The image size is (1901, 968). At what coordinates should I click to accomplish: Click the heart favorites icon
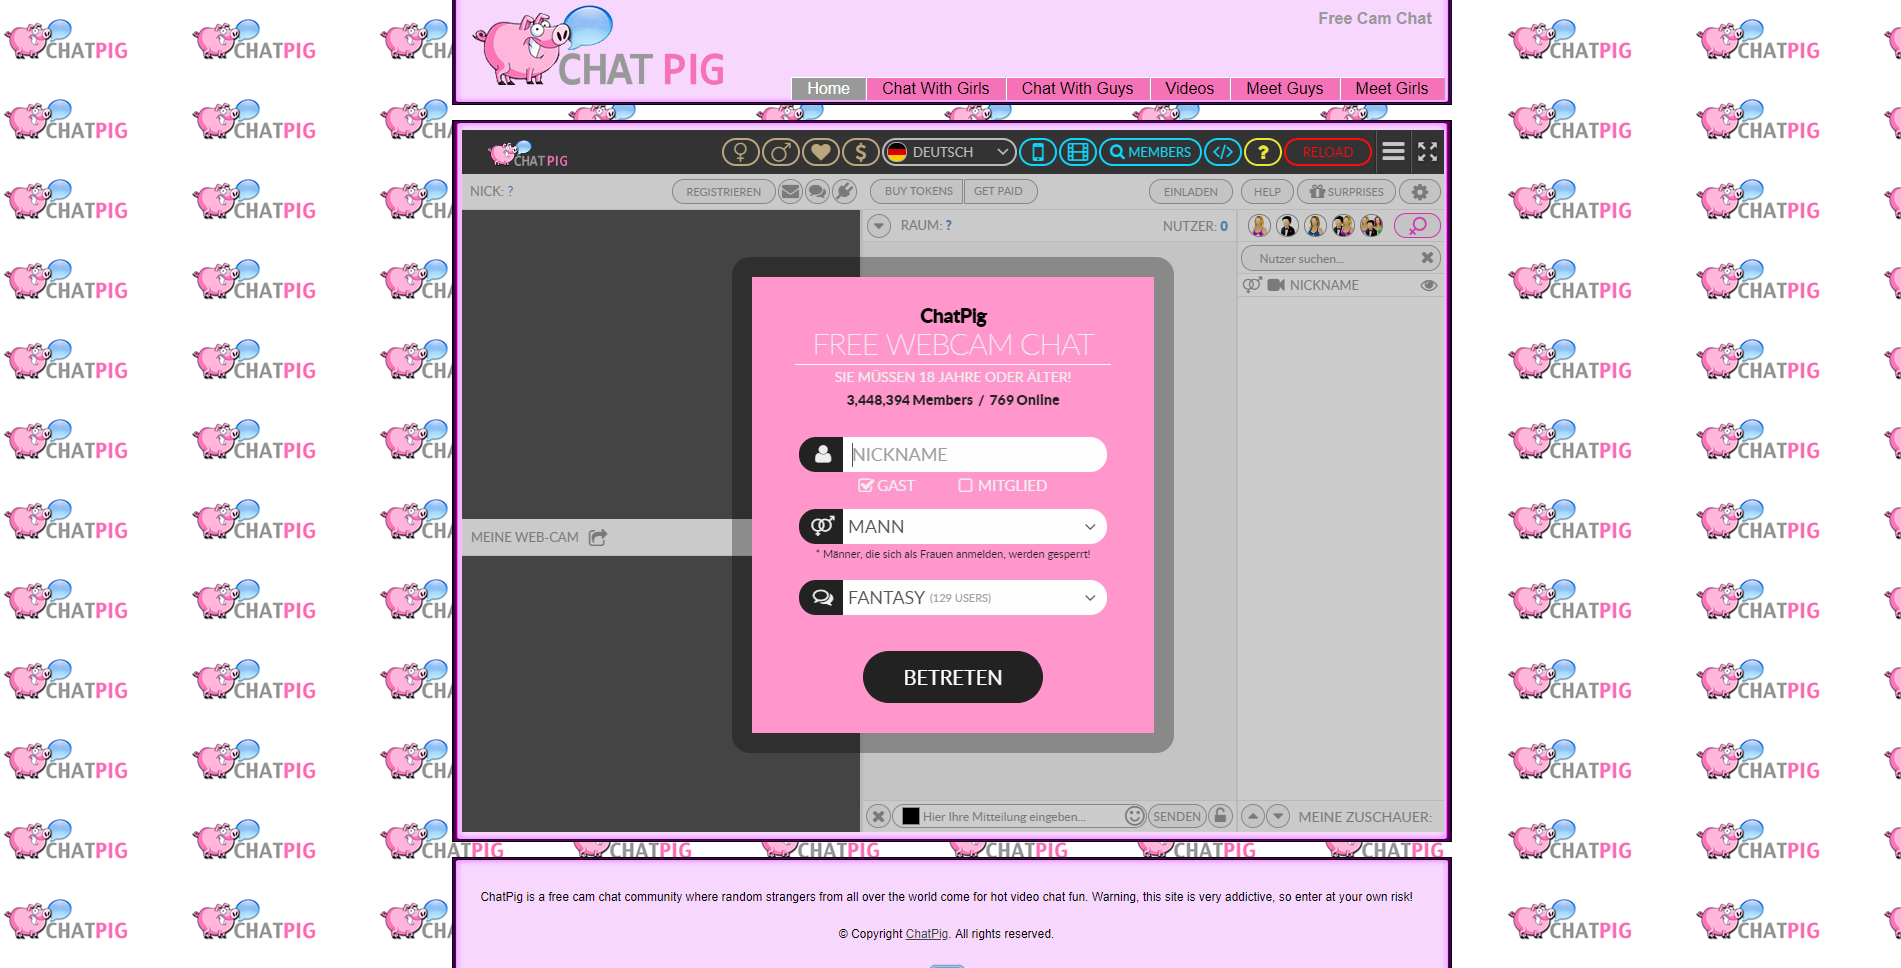click(x=820, y=152)
